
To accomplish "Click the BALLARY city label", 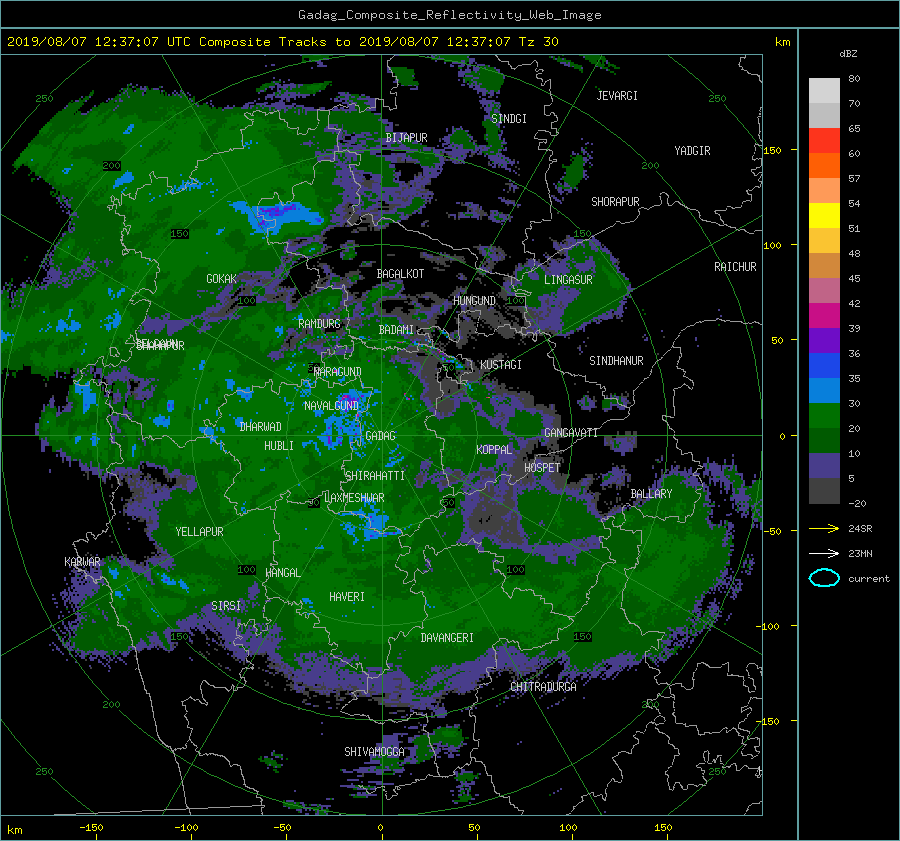I will pos(651,494).
